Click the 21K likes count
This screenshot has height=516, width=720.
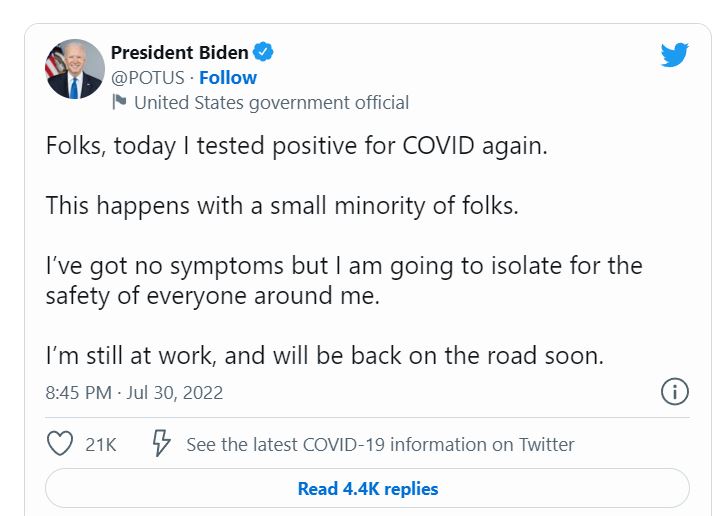click(100, 445)
